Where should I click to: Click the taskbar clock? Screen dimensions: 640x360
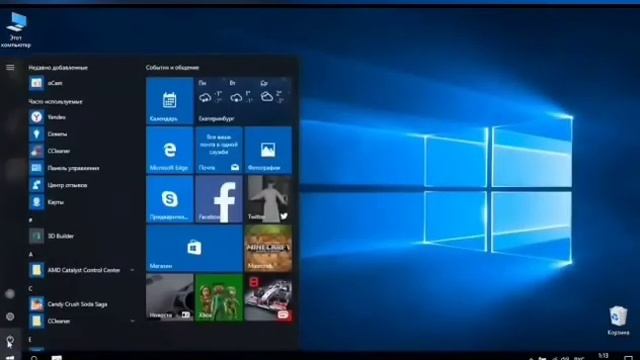point(603,356)
